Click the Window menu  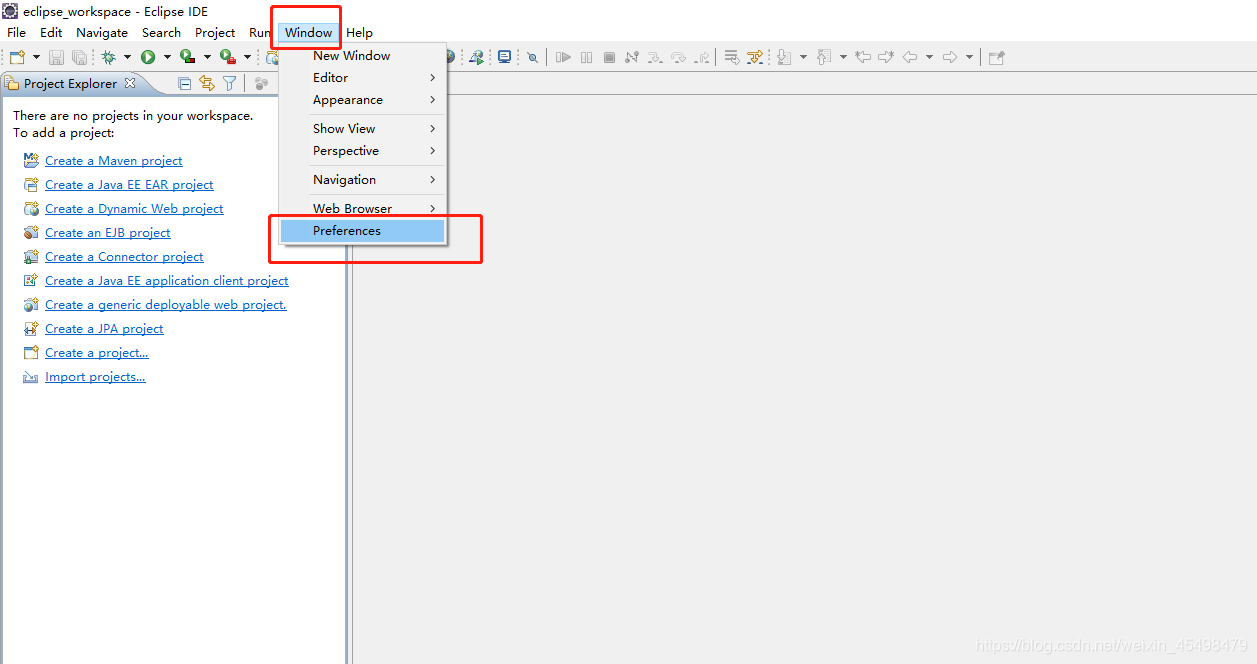(x=308, y=33)
